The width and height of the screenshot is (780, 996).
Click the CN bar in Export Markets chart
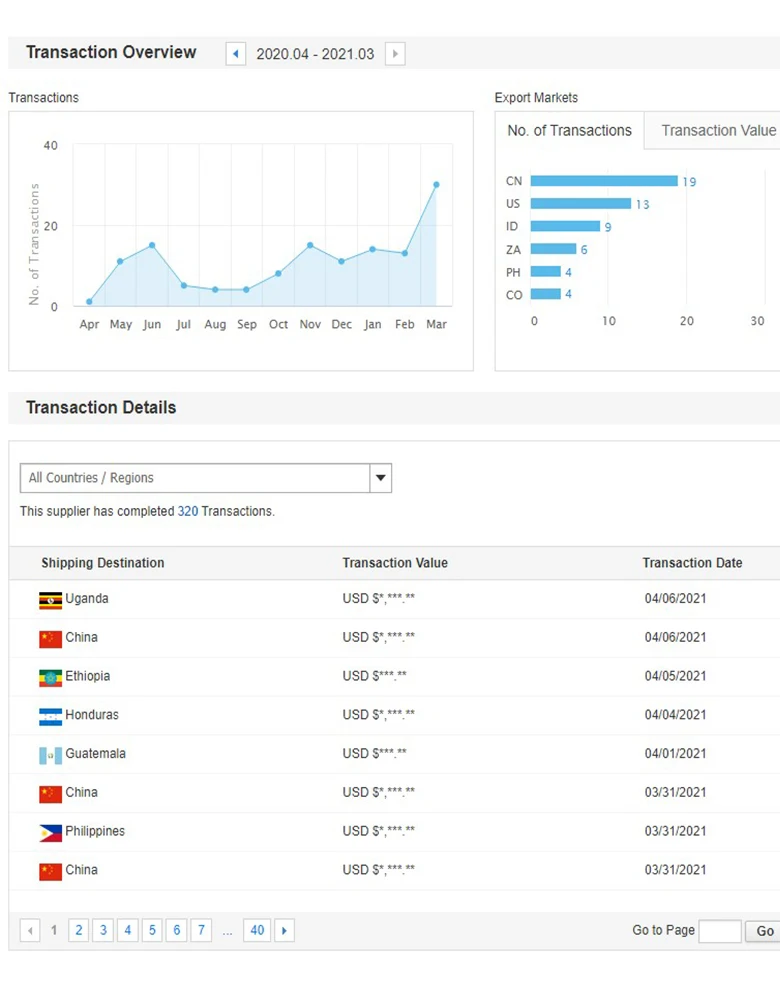603,181
